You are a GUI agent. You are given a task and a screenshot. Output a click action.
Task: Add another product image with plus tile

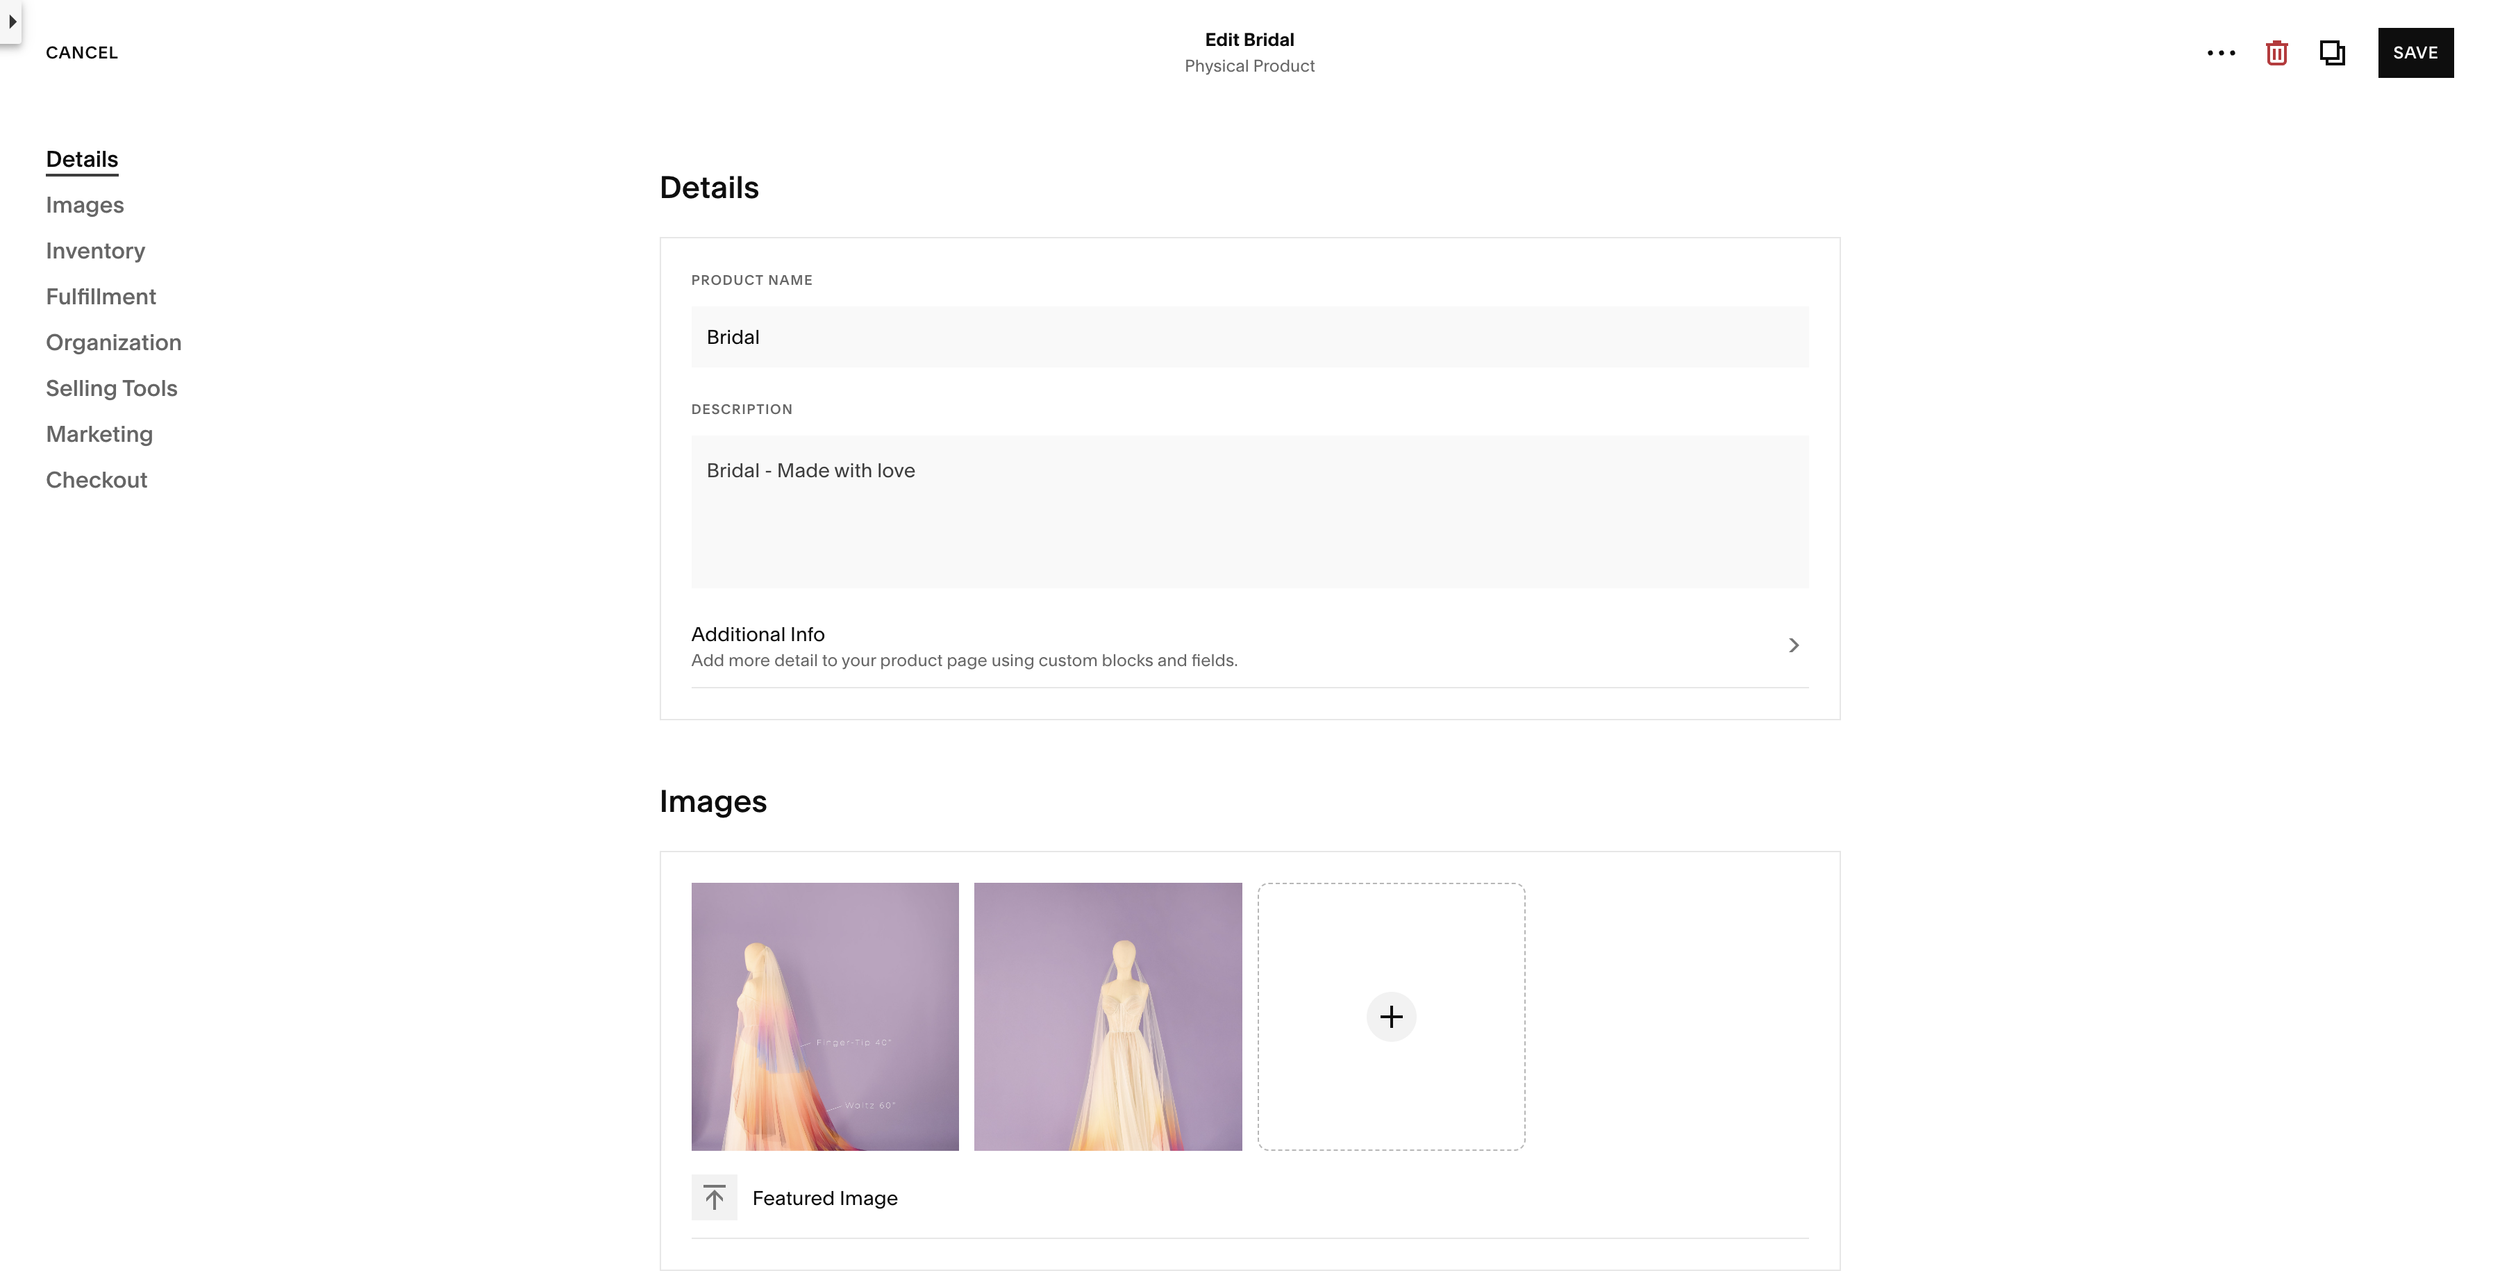(x=1390, y=1016)
